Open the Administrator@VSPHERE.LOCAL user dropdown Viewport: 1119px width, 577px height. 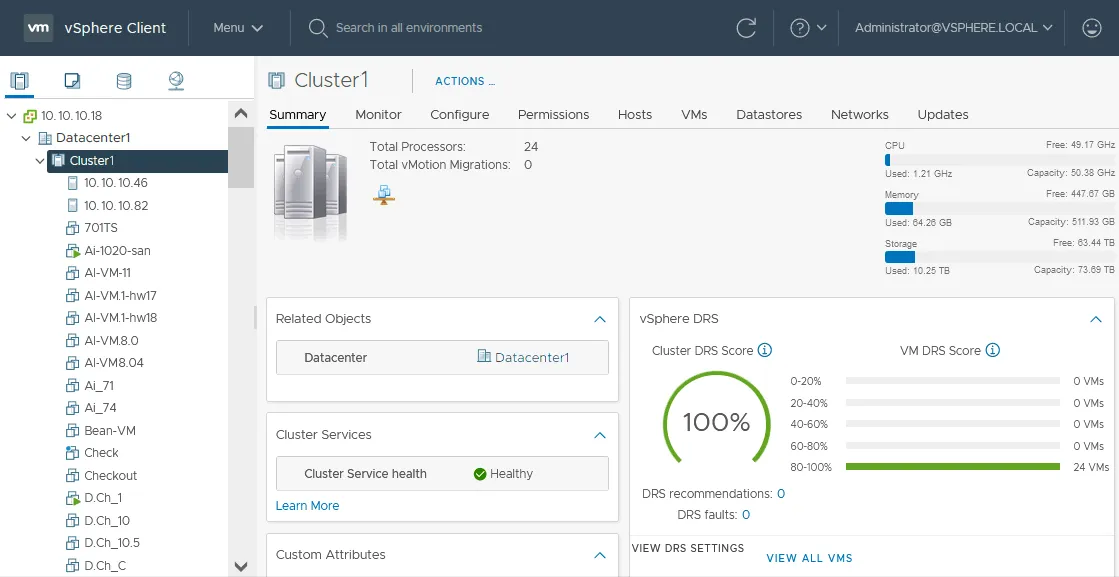(x=953, y=28)
